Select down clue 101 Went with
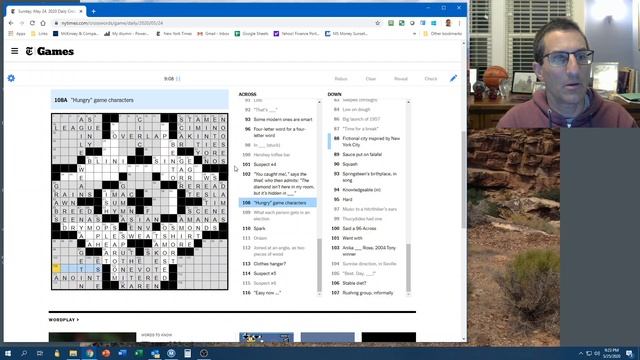 (367, 238)
